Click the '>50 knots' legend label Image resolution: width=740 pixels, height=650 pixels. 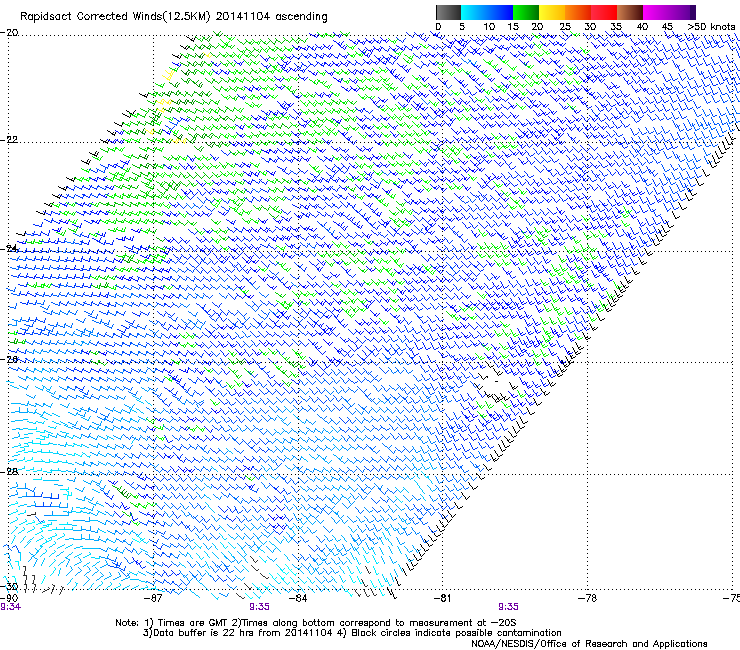711,27
